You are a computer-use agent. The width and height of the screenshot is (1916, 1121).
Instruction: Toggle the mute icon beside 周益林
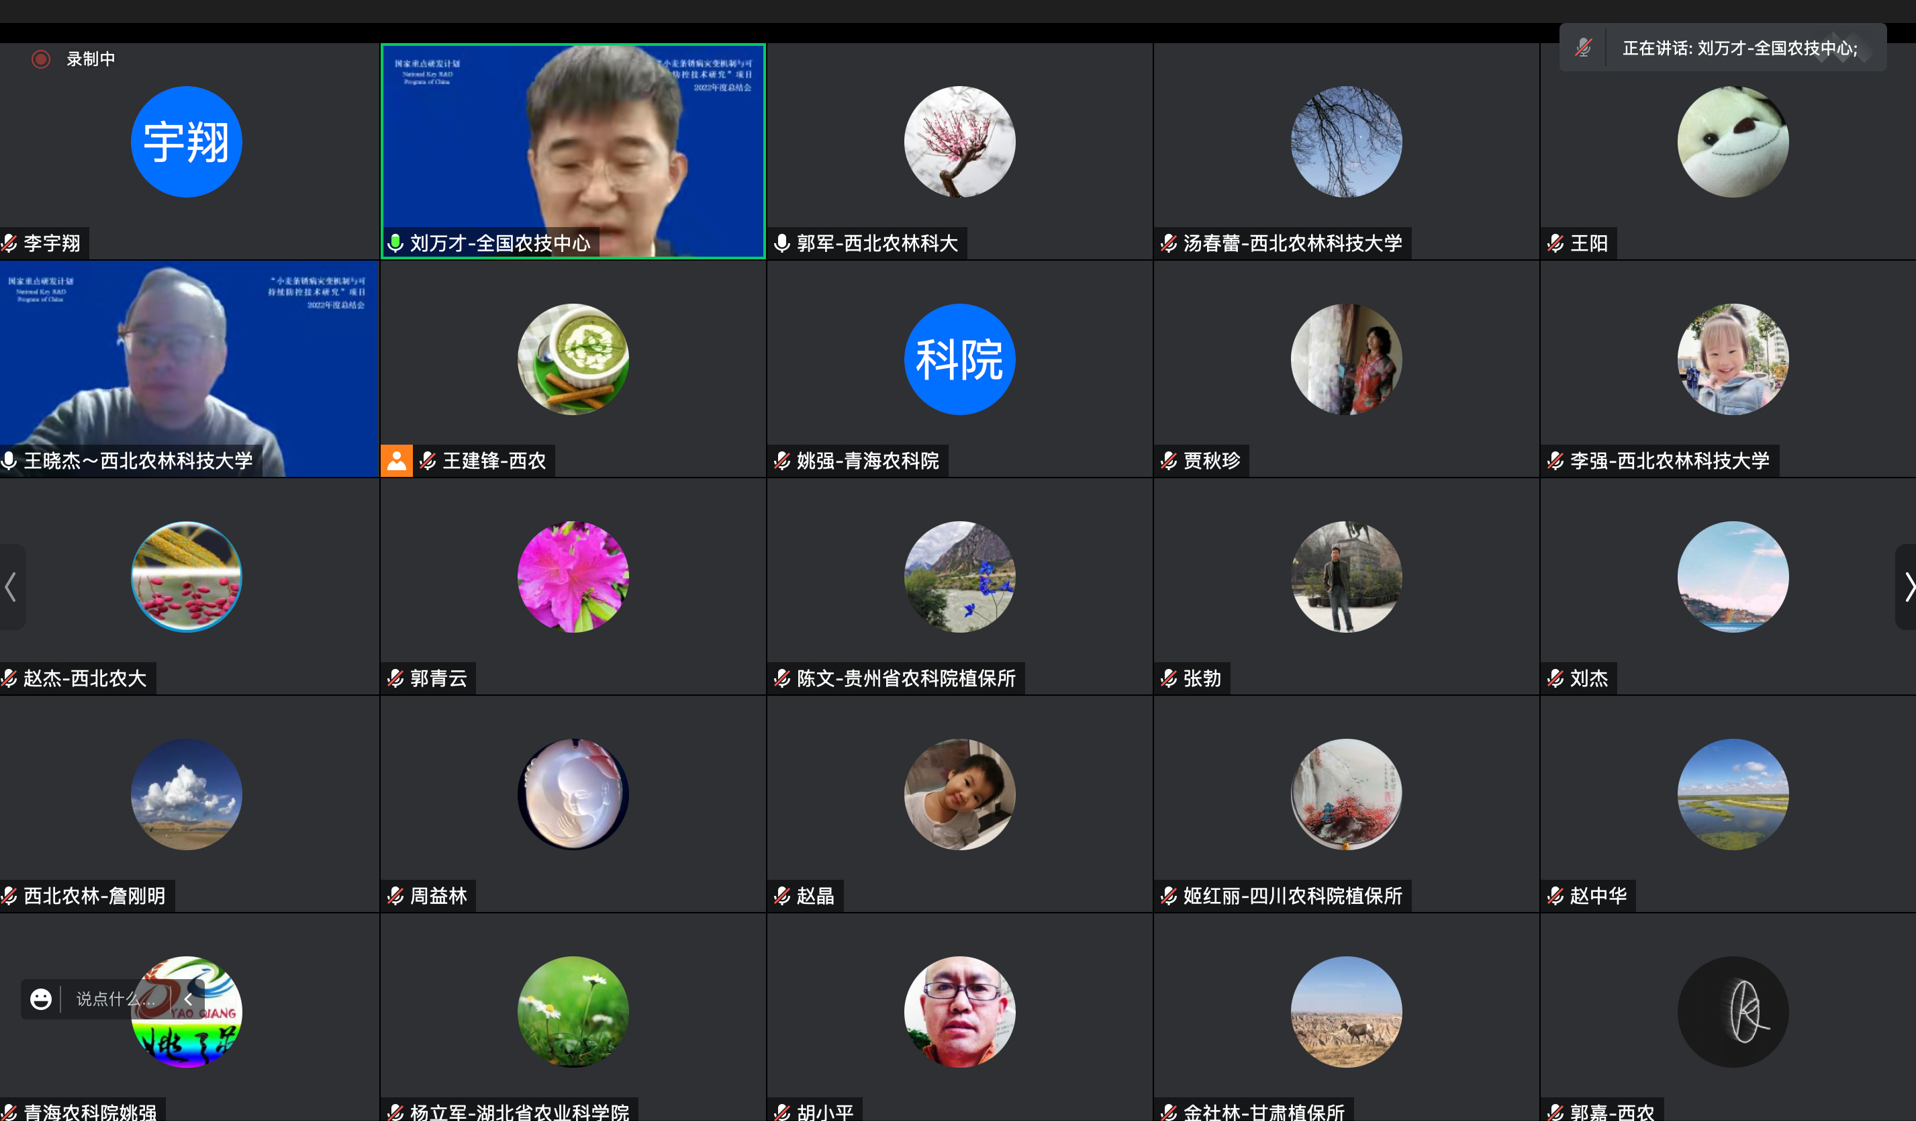coord(394,896)
